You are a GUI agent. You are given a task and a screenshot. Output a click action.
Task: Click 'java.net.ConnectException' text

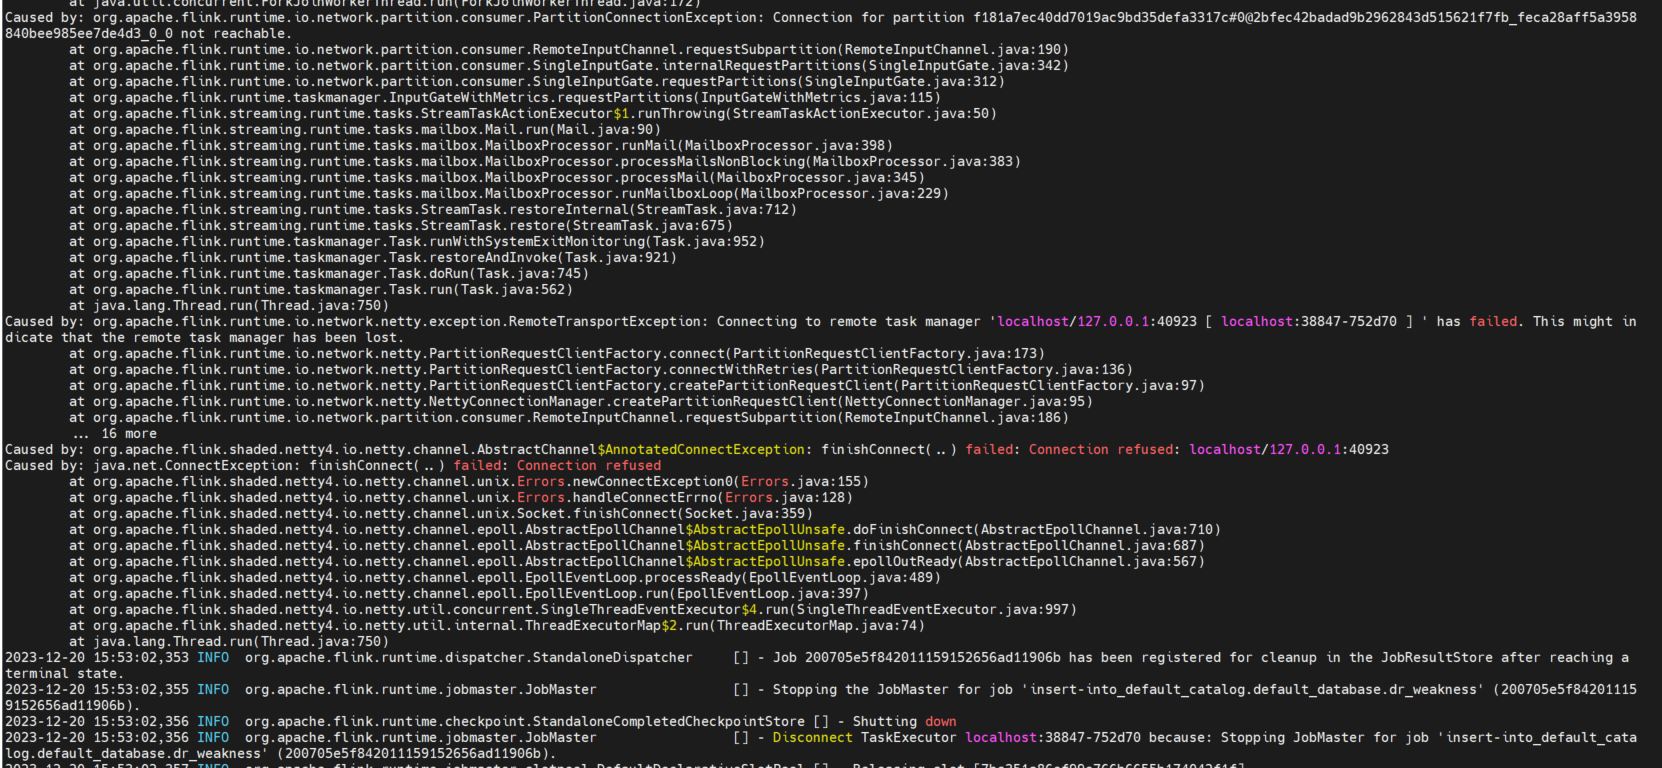193,465
